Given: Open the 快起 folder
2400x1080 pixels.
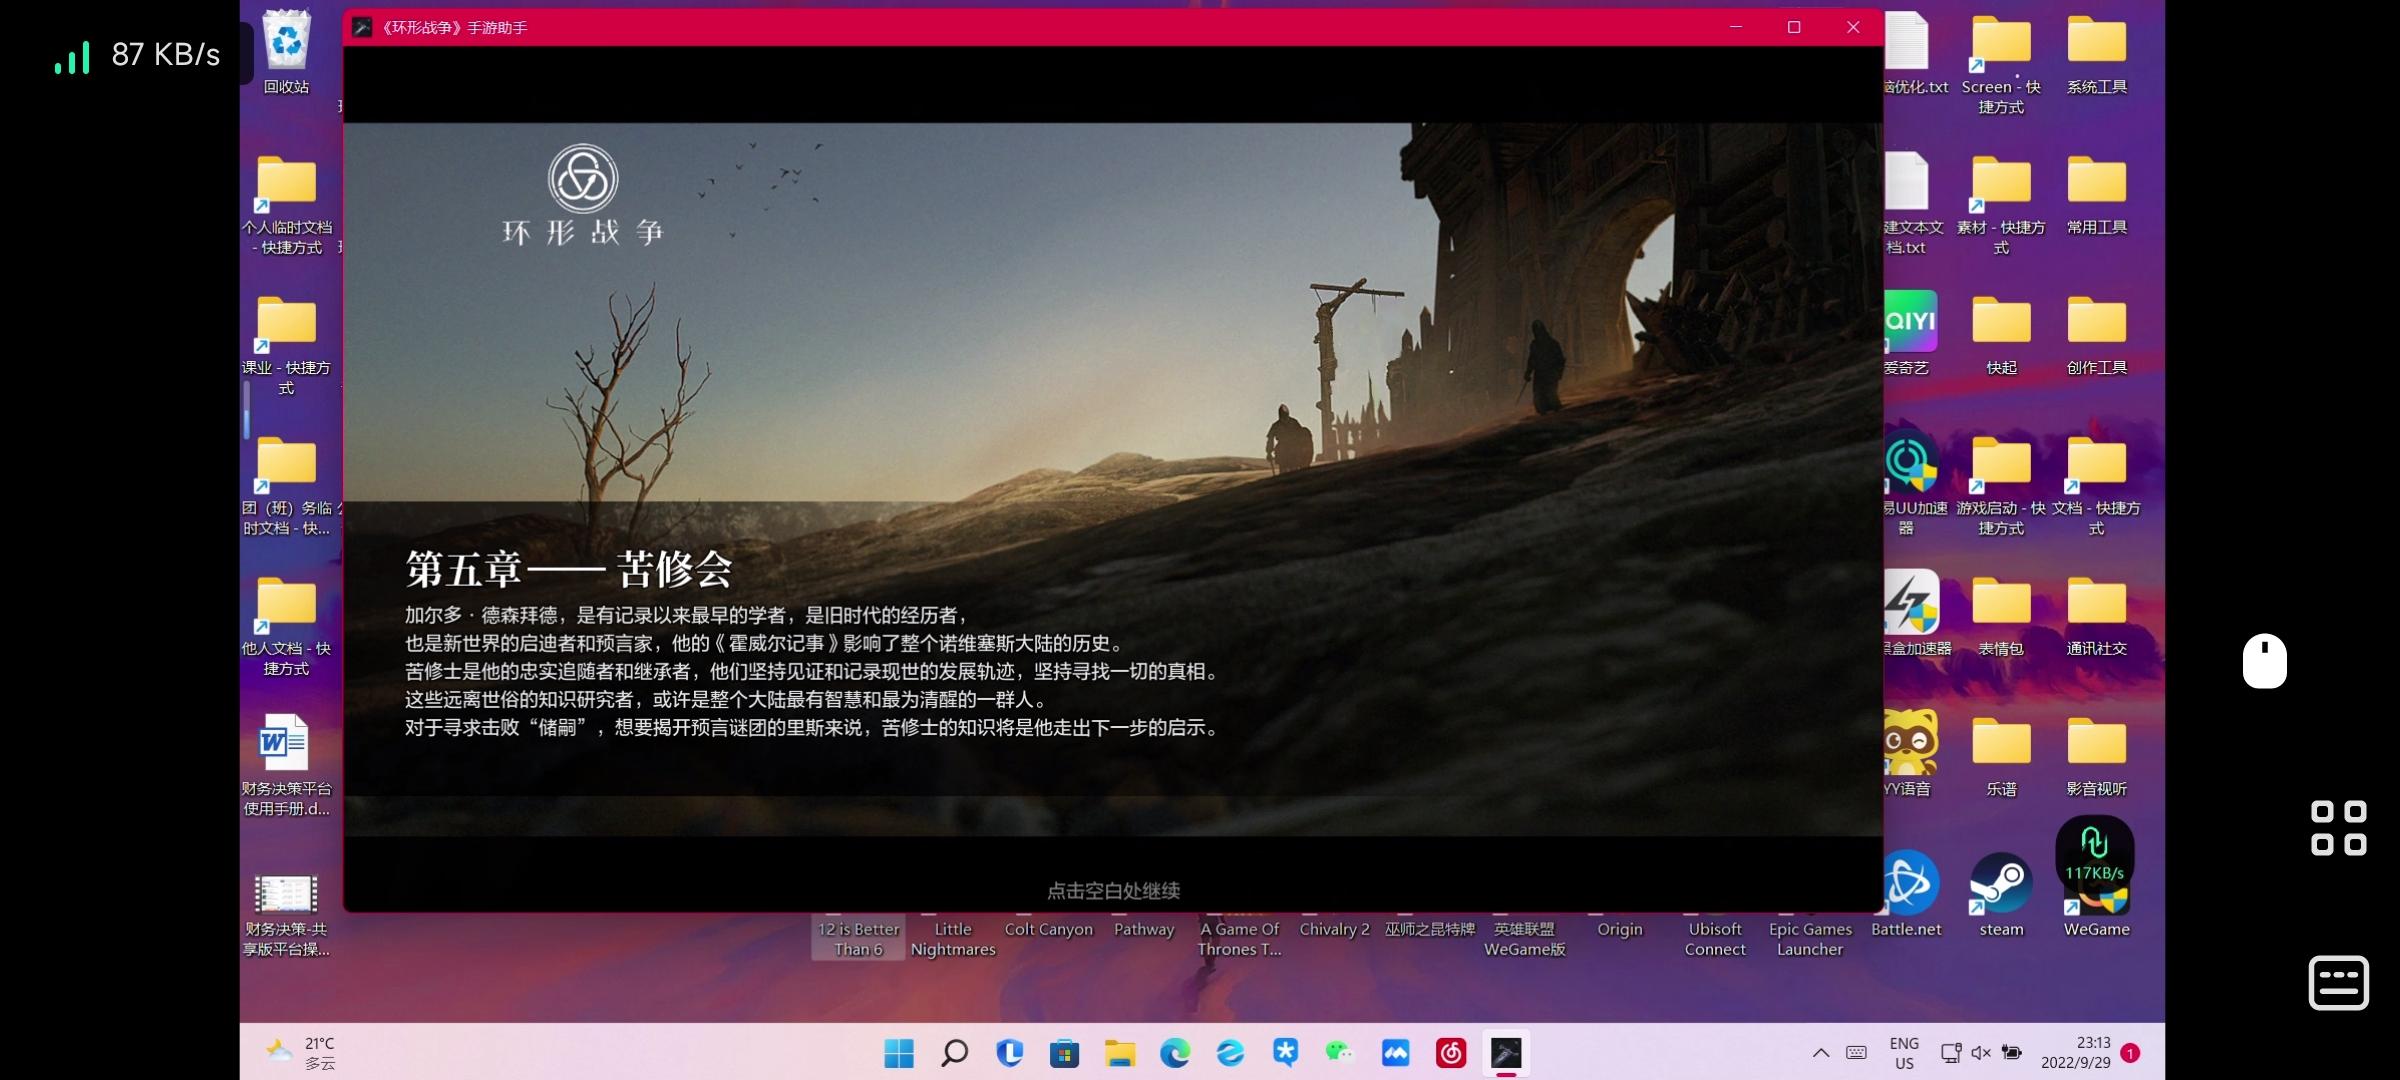Looking at the screenshot, I should pos(2001,335).
